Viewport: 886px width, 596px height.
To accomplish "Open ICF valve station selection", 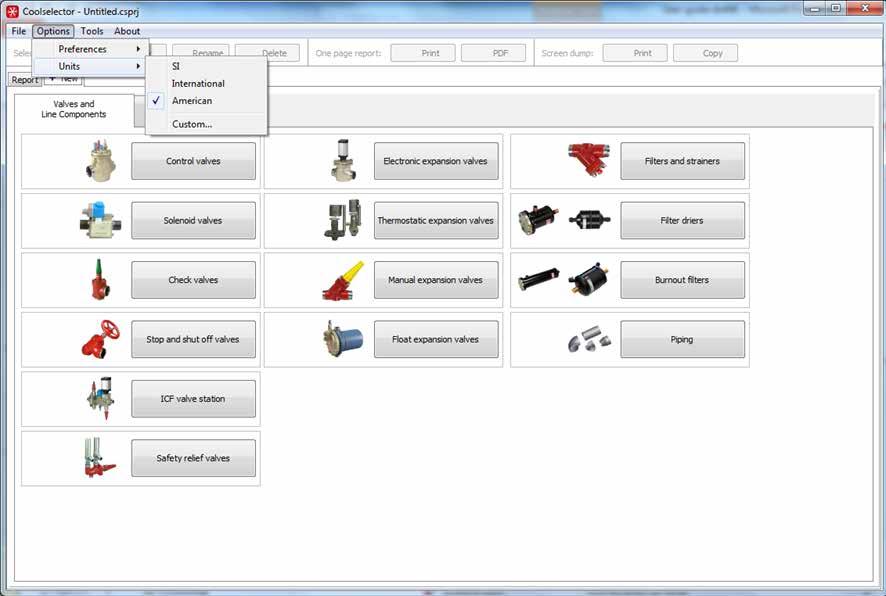I will click(193, 398).
